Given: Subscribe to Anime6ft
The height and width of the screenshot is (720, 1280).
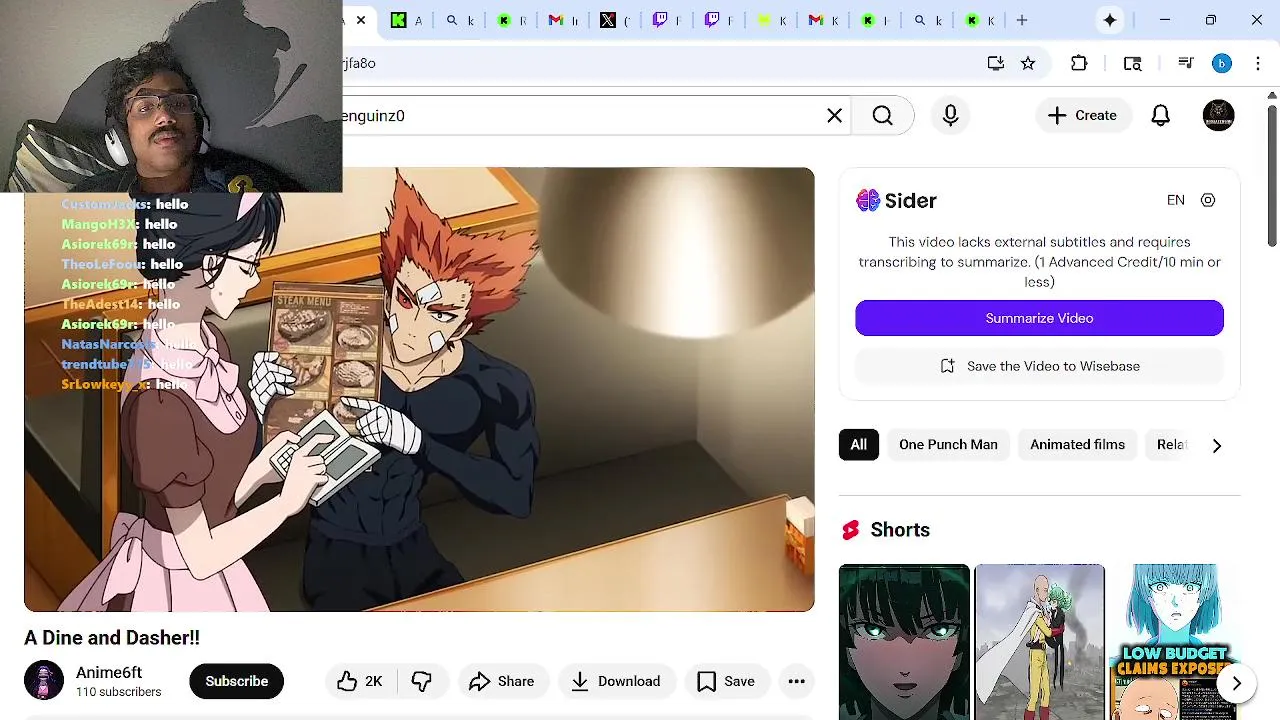Looking at the screenshot, I should [x=236, y=681].
